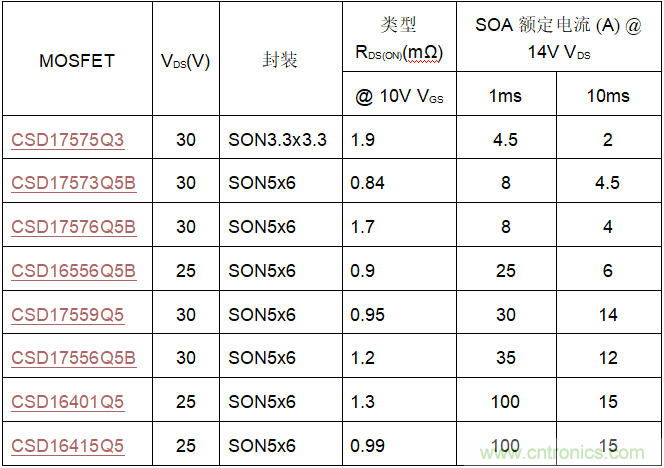This screenshot has width=664, height=468.
Task: Click the CSD17573Q5B part link
Action: tap(73, 183)
